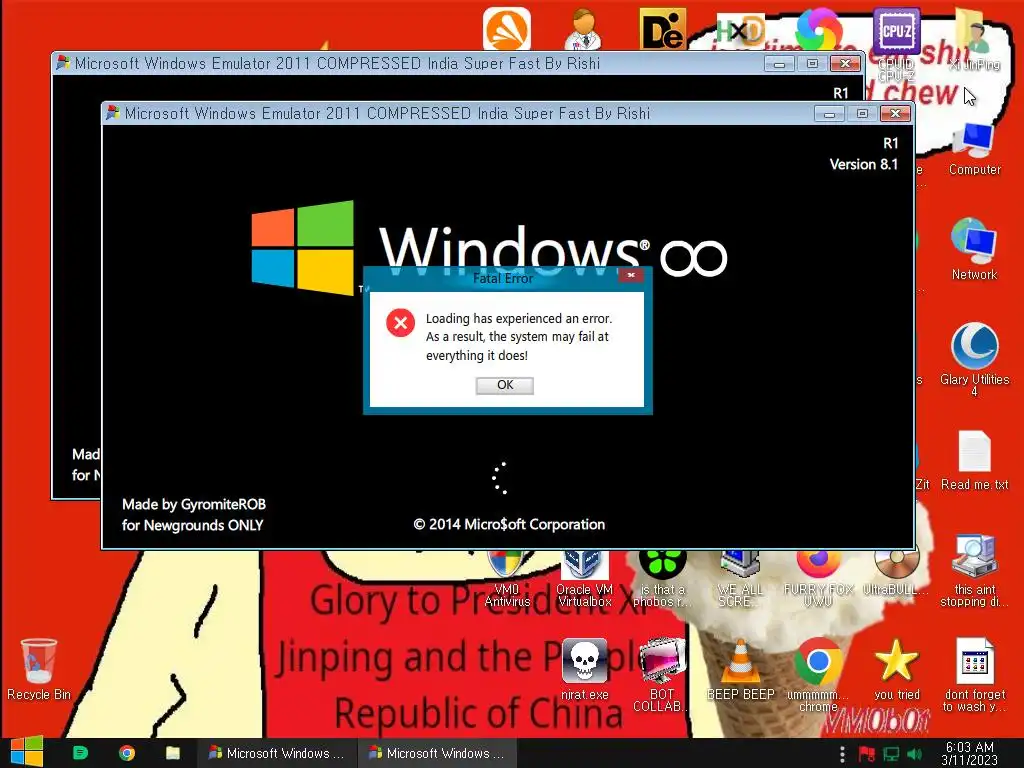The height and width of the screenshot is (768, 1024).
Task: Close the front Windows Emulator window
Action: (895, 114)
